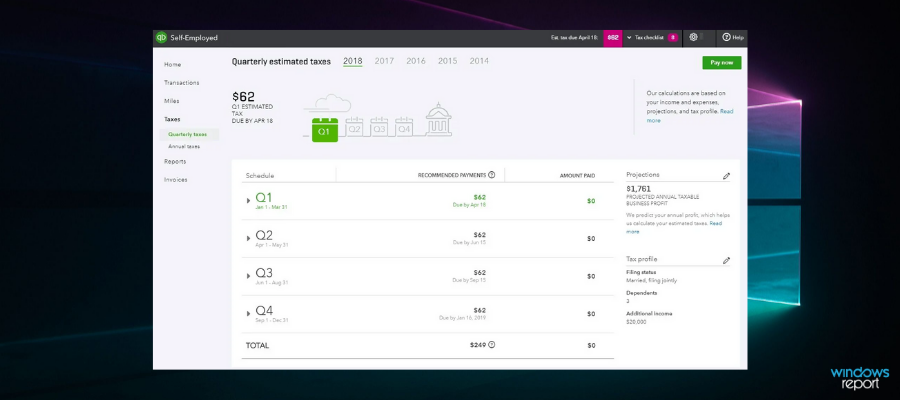Select the Q4 calendar icon
The width and height of the screenshot is (900, 400).
[404, 127]
